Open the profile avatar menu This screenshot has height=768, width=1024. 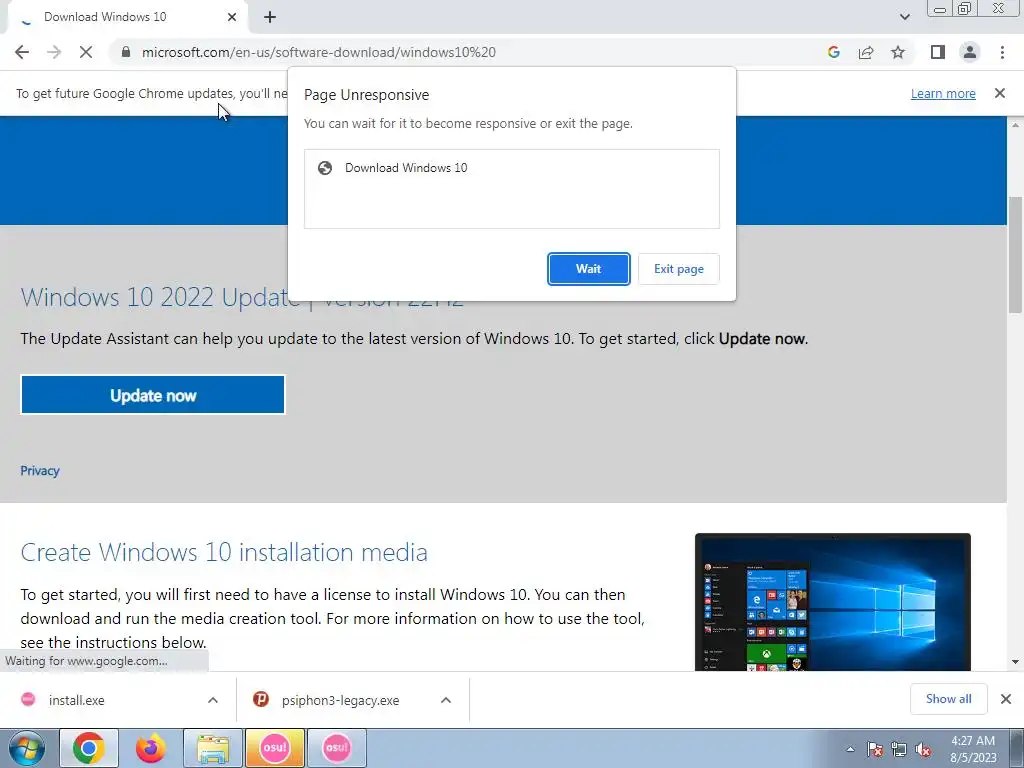(970, 52)
